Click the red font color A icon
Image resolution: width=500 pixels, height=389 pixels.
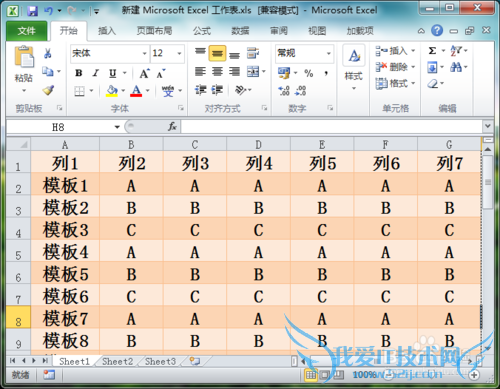pyautogui.click(x=136, y=91)
